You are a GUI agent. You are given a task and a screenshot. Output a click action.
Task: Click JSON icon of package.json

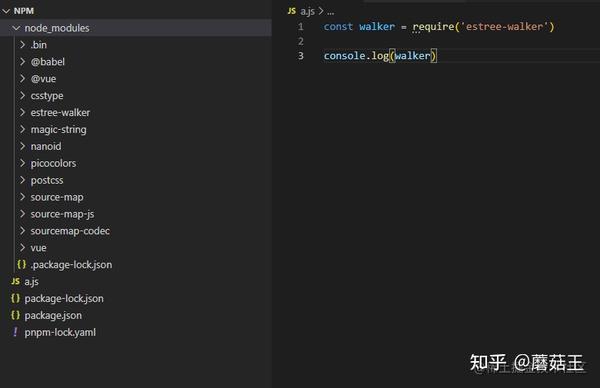coord(15,315)
